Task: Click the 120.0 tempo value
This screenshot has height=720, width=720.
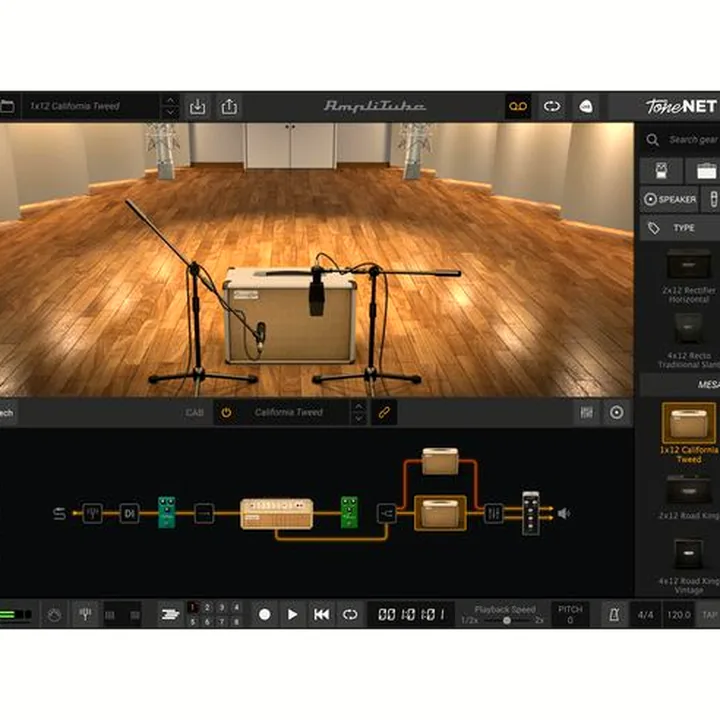Action: pos(679,614)
